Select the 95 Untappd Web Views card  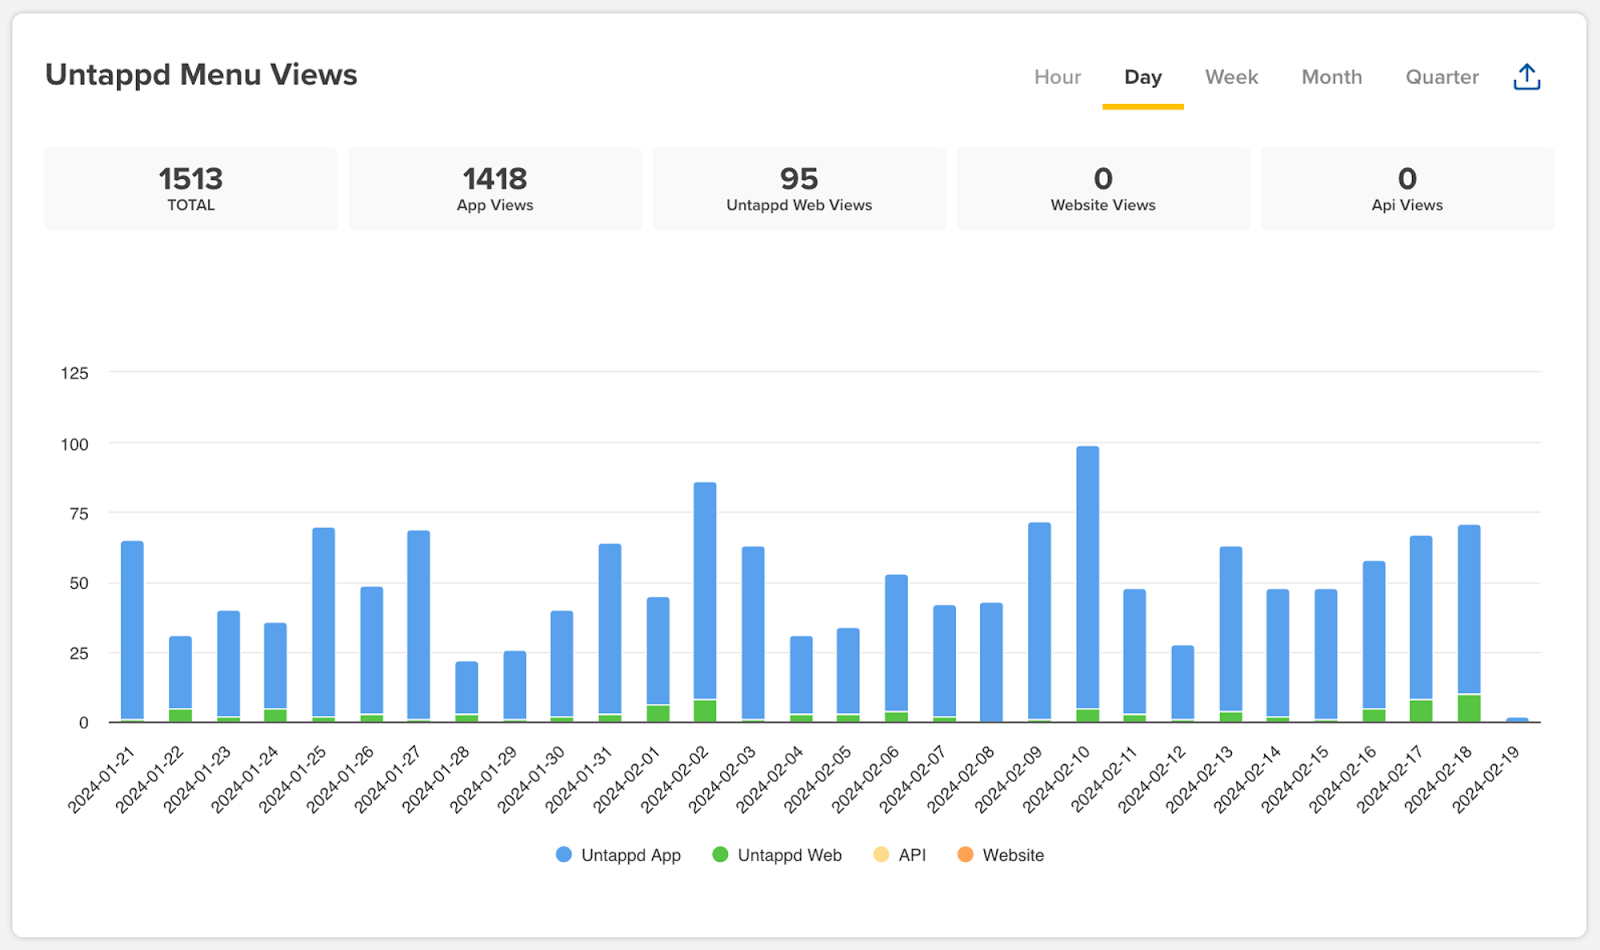point(799,189)
